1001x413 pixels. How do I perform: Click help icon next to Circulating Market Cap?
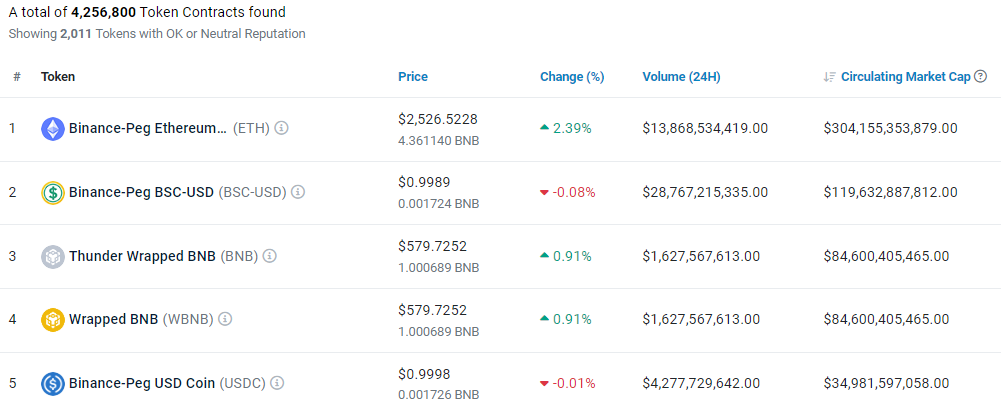pyautogui.click(x=981, y=77)
